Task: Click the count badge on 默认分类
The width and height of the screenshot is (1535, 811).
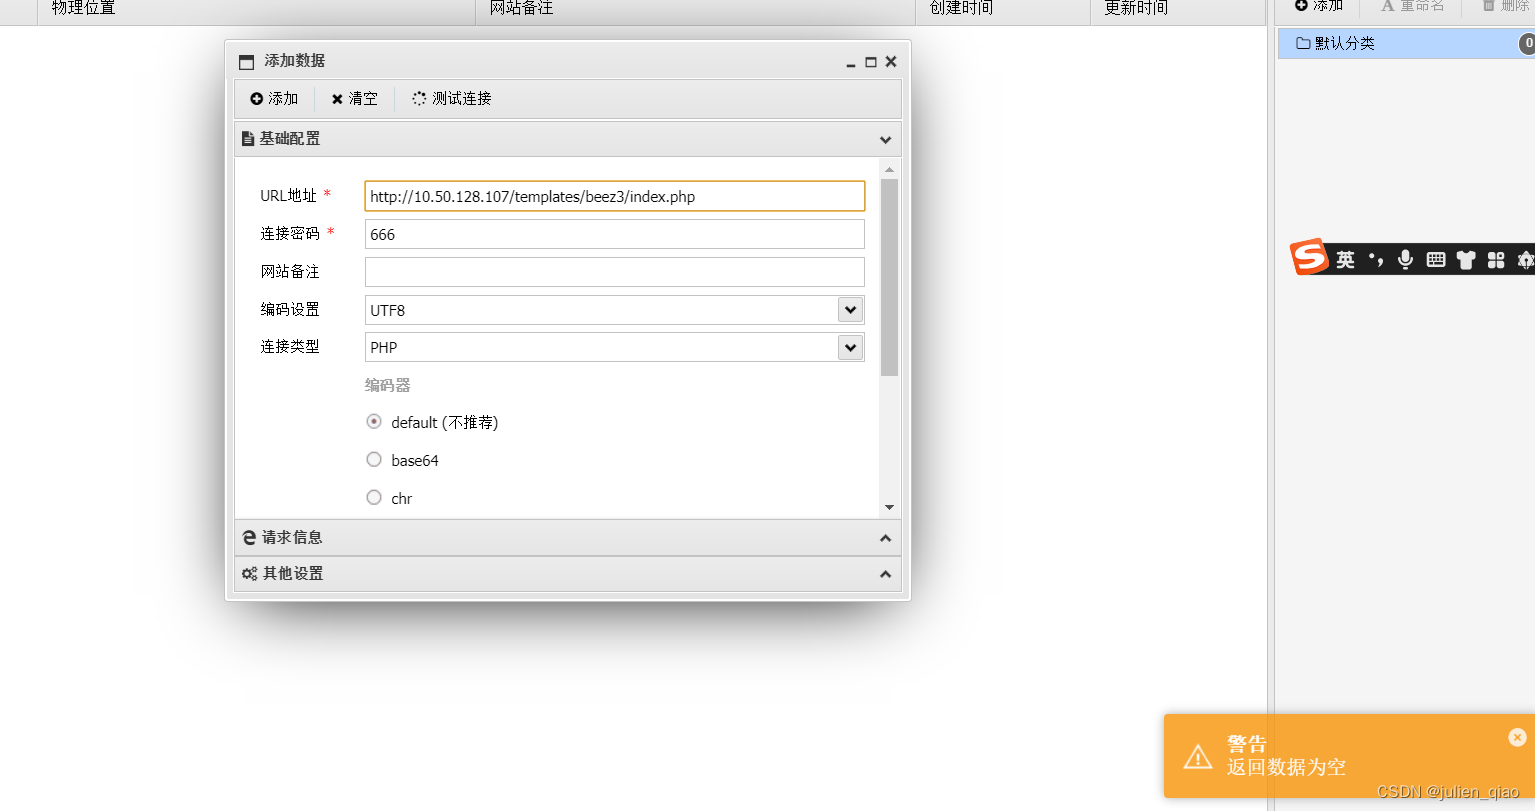Action: [x=1527, y=43]
